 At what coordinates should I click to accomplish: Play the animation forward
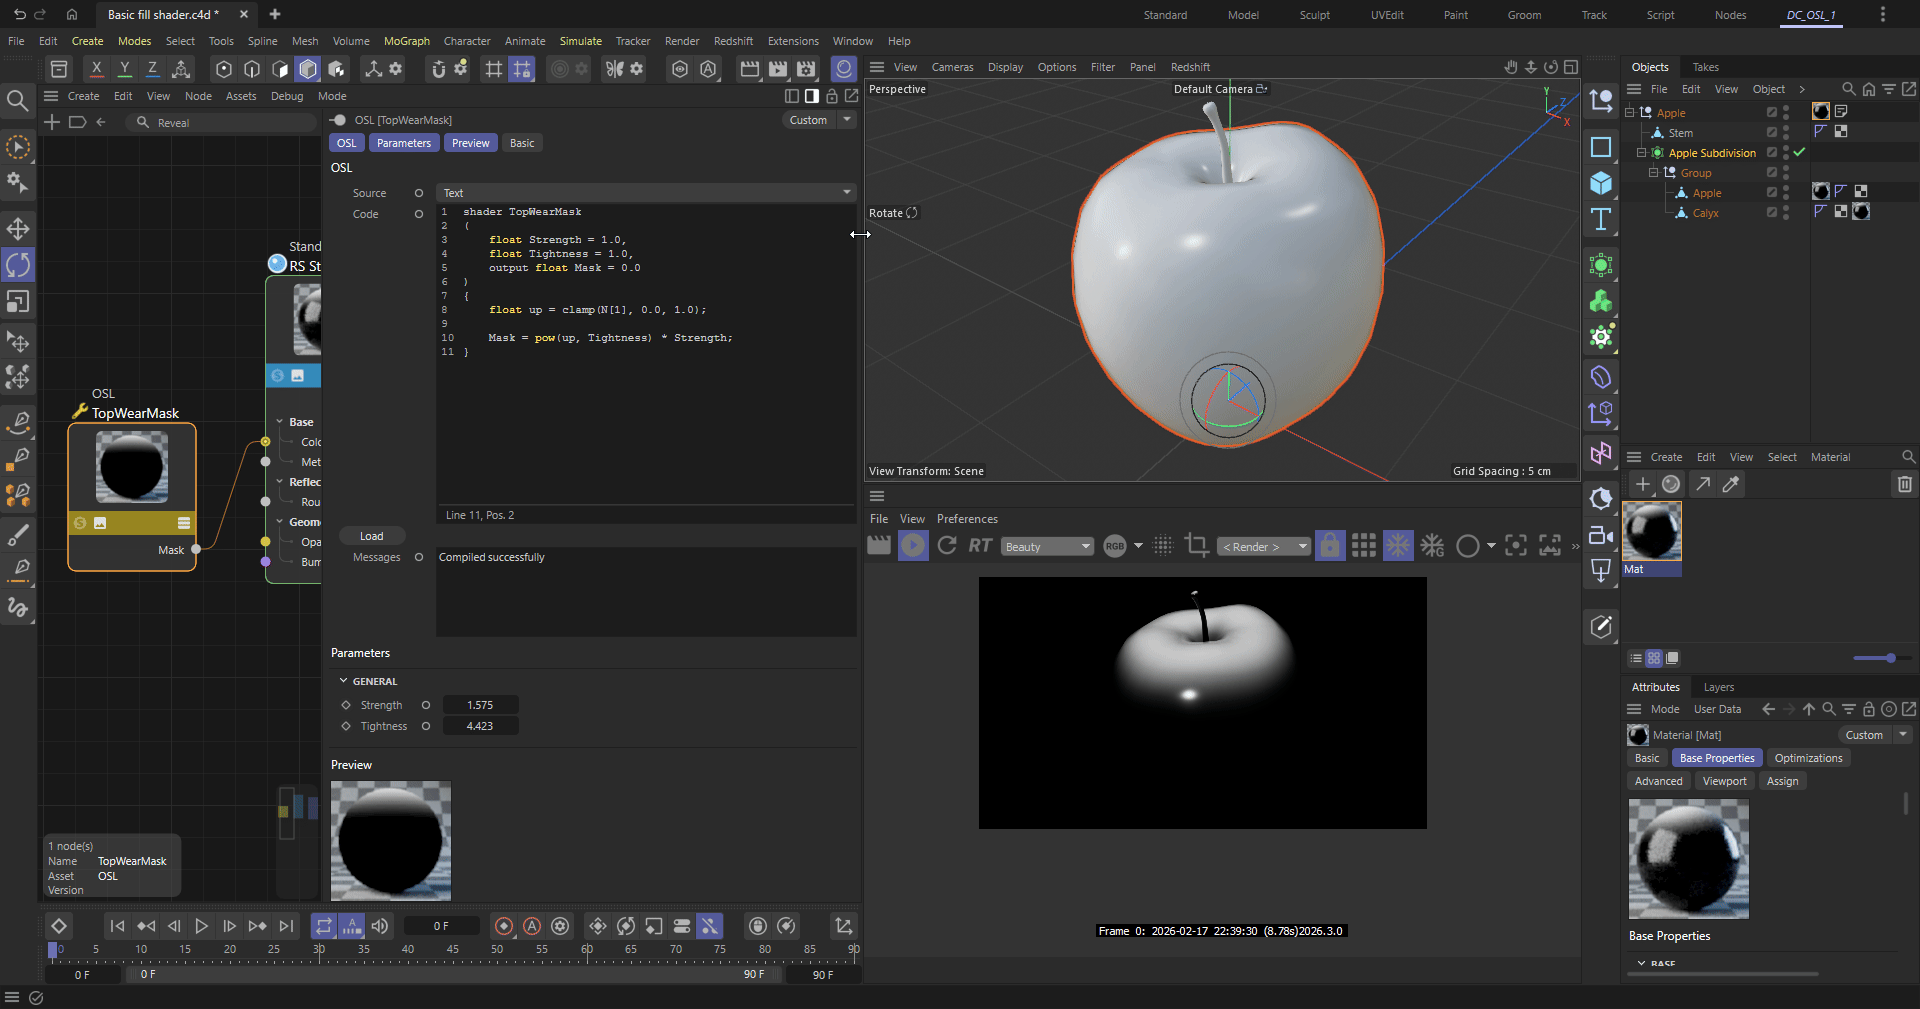point(201,926)
